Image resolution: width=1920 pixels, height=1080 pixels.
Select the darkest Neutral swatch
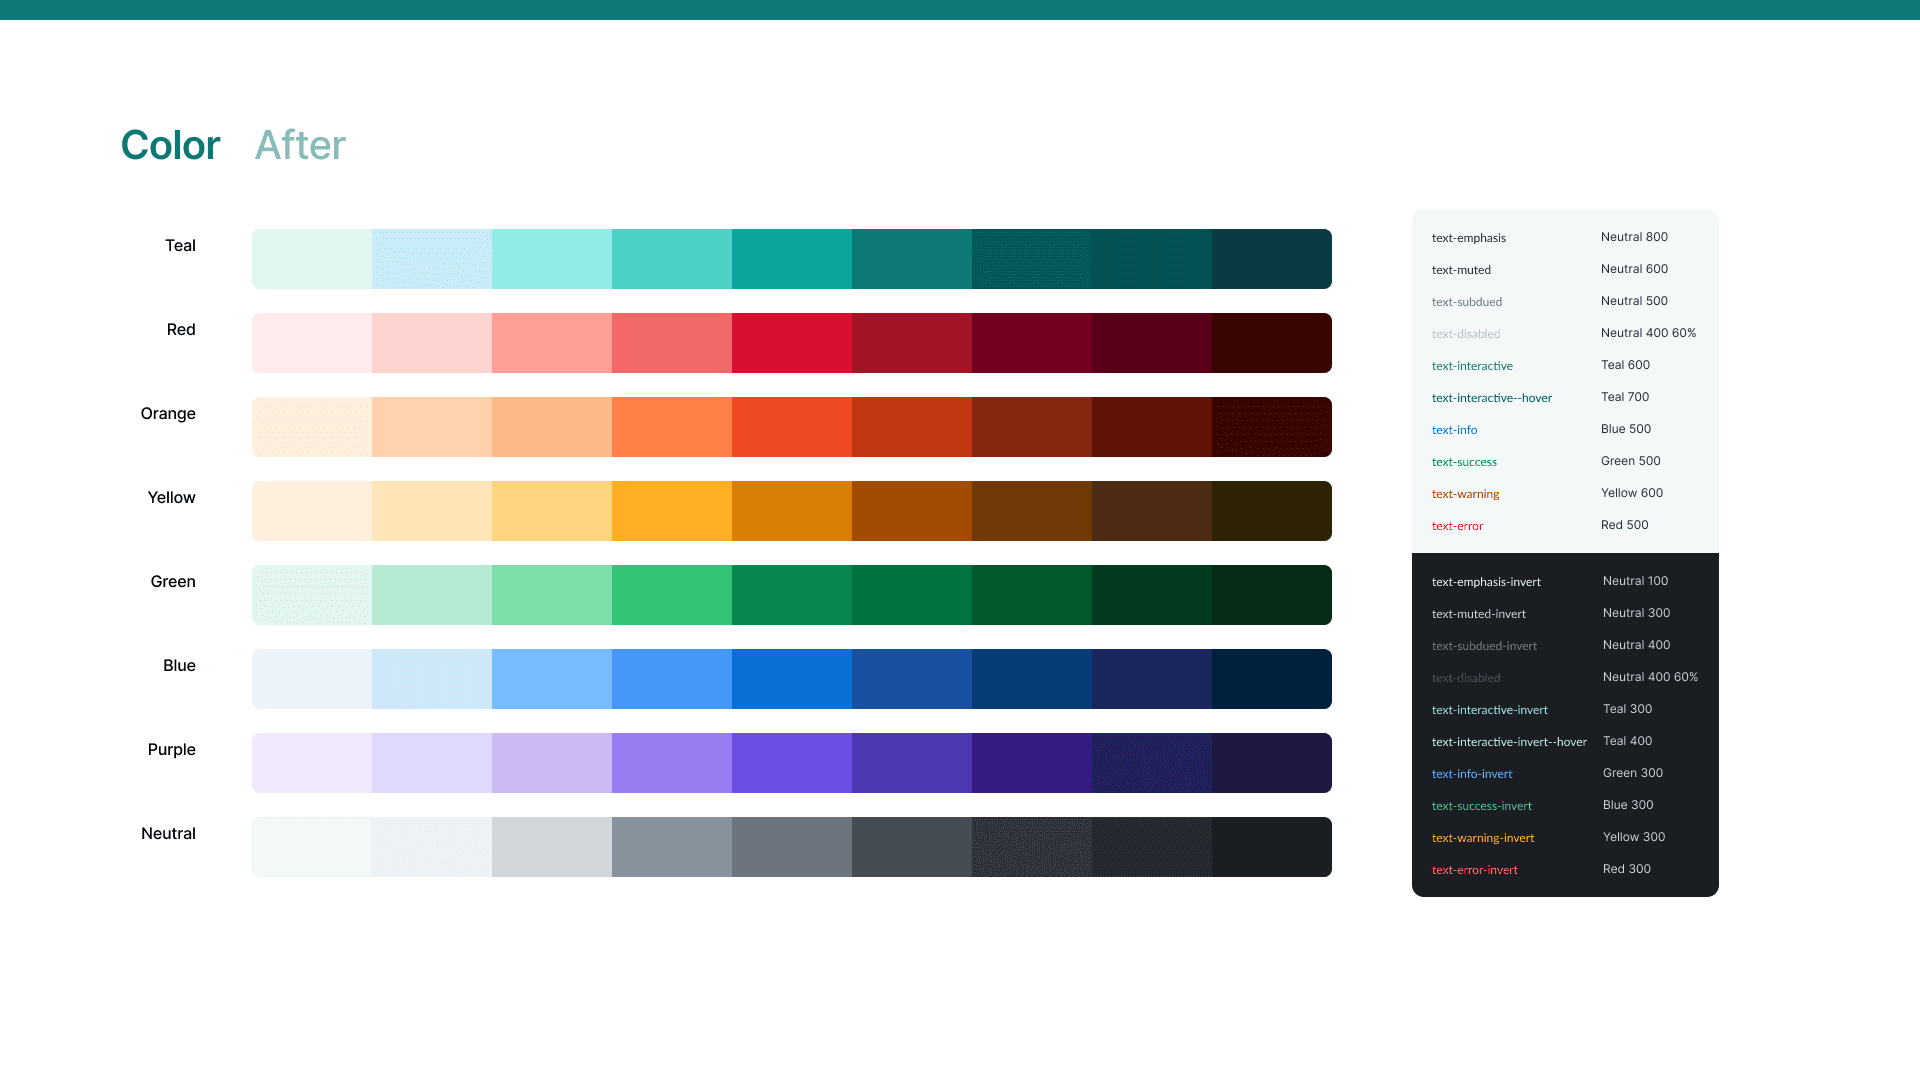tap(1272, 847)
